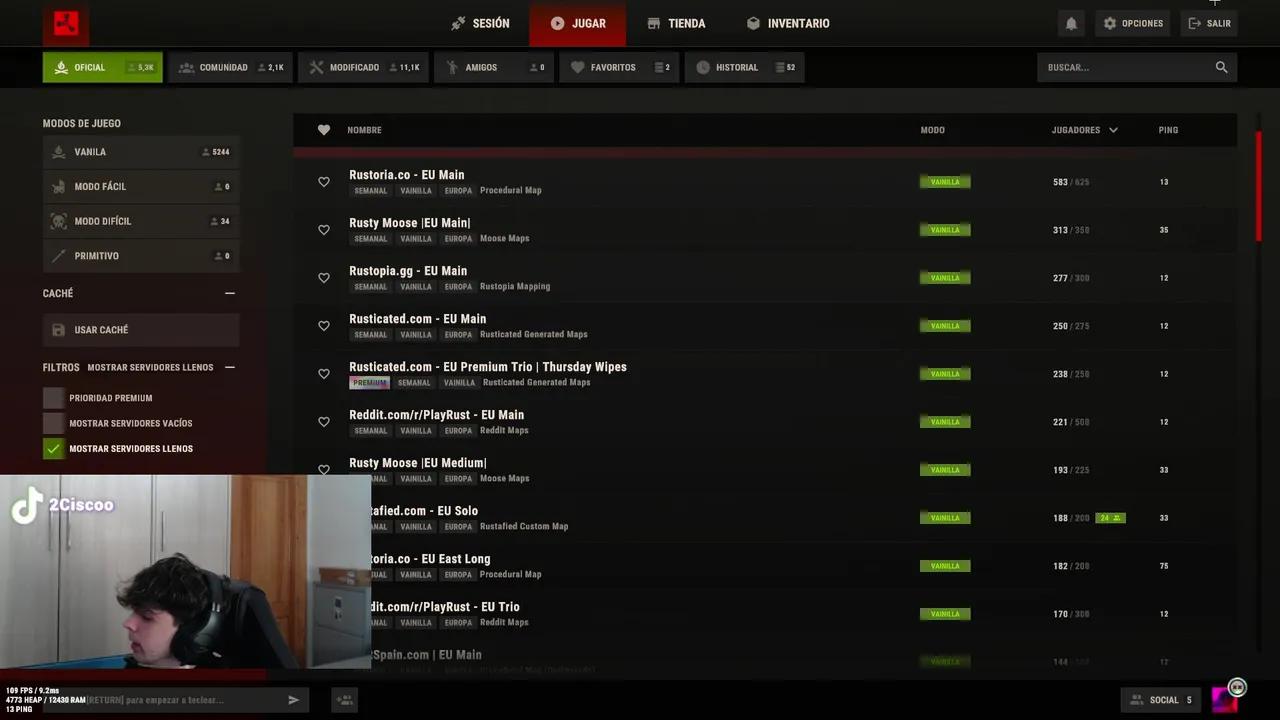Sort by Ping column header
1280x720 pixels.
1168,130
